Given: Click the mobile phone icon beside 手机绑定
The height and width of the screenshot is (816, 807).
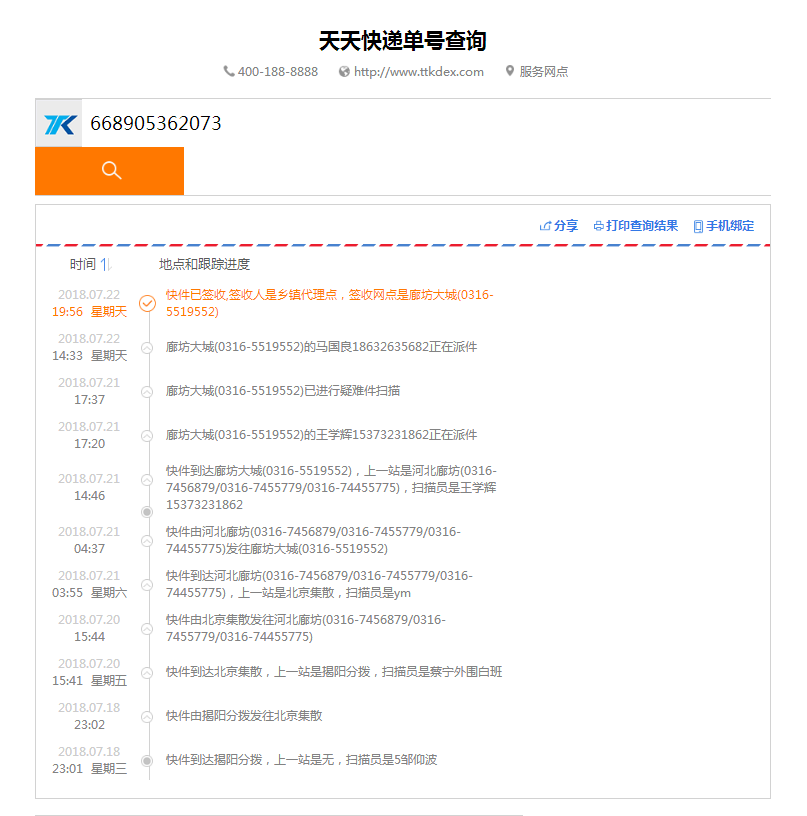Looking at the screenshot, I should point(698,226).
